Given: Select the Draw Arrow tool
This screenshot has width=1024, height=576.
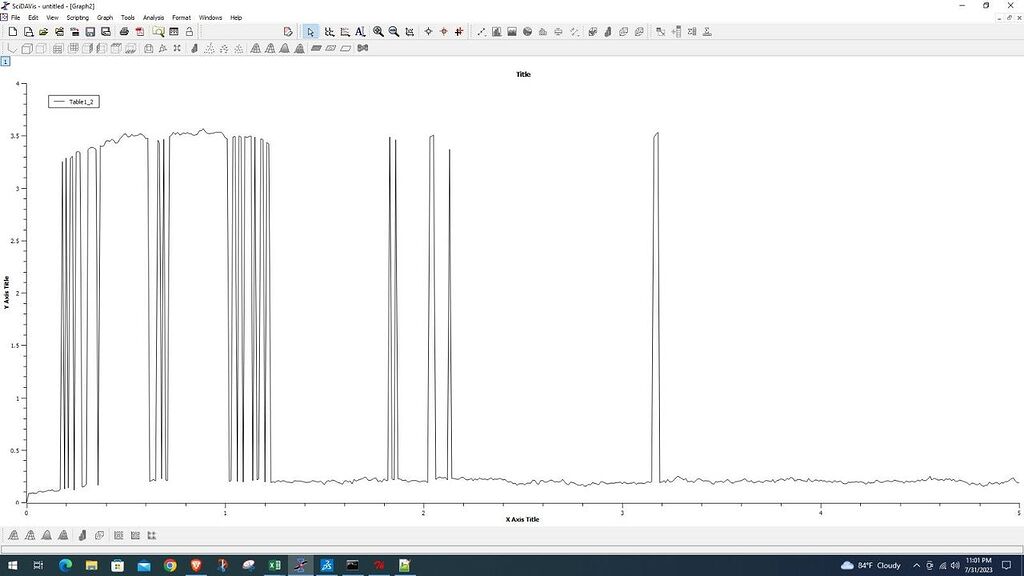Looking at the screenshot, I should tap(481, 31).
